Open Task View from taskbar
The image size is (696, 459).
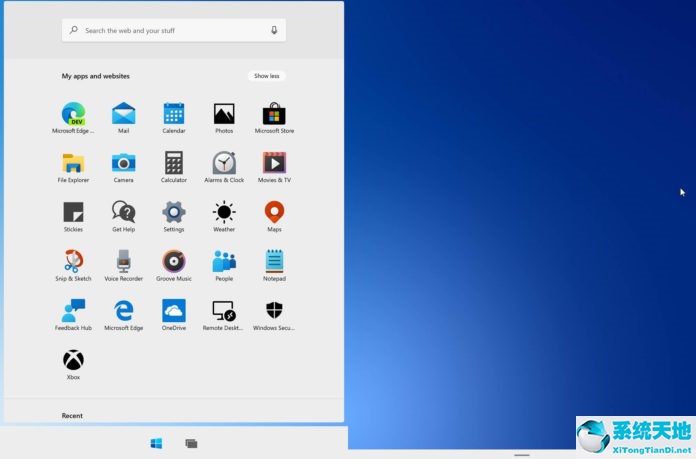[x=191, y=443]
